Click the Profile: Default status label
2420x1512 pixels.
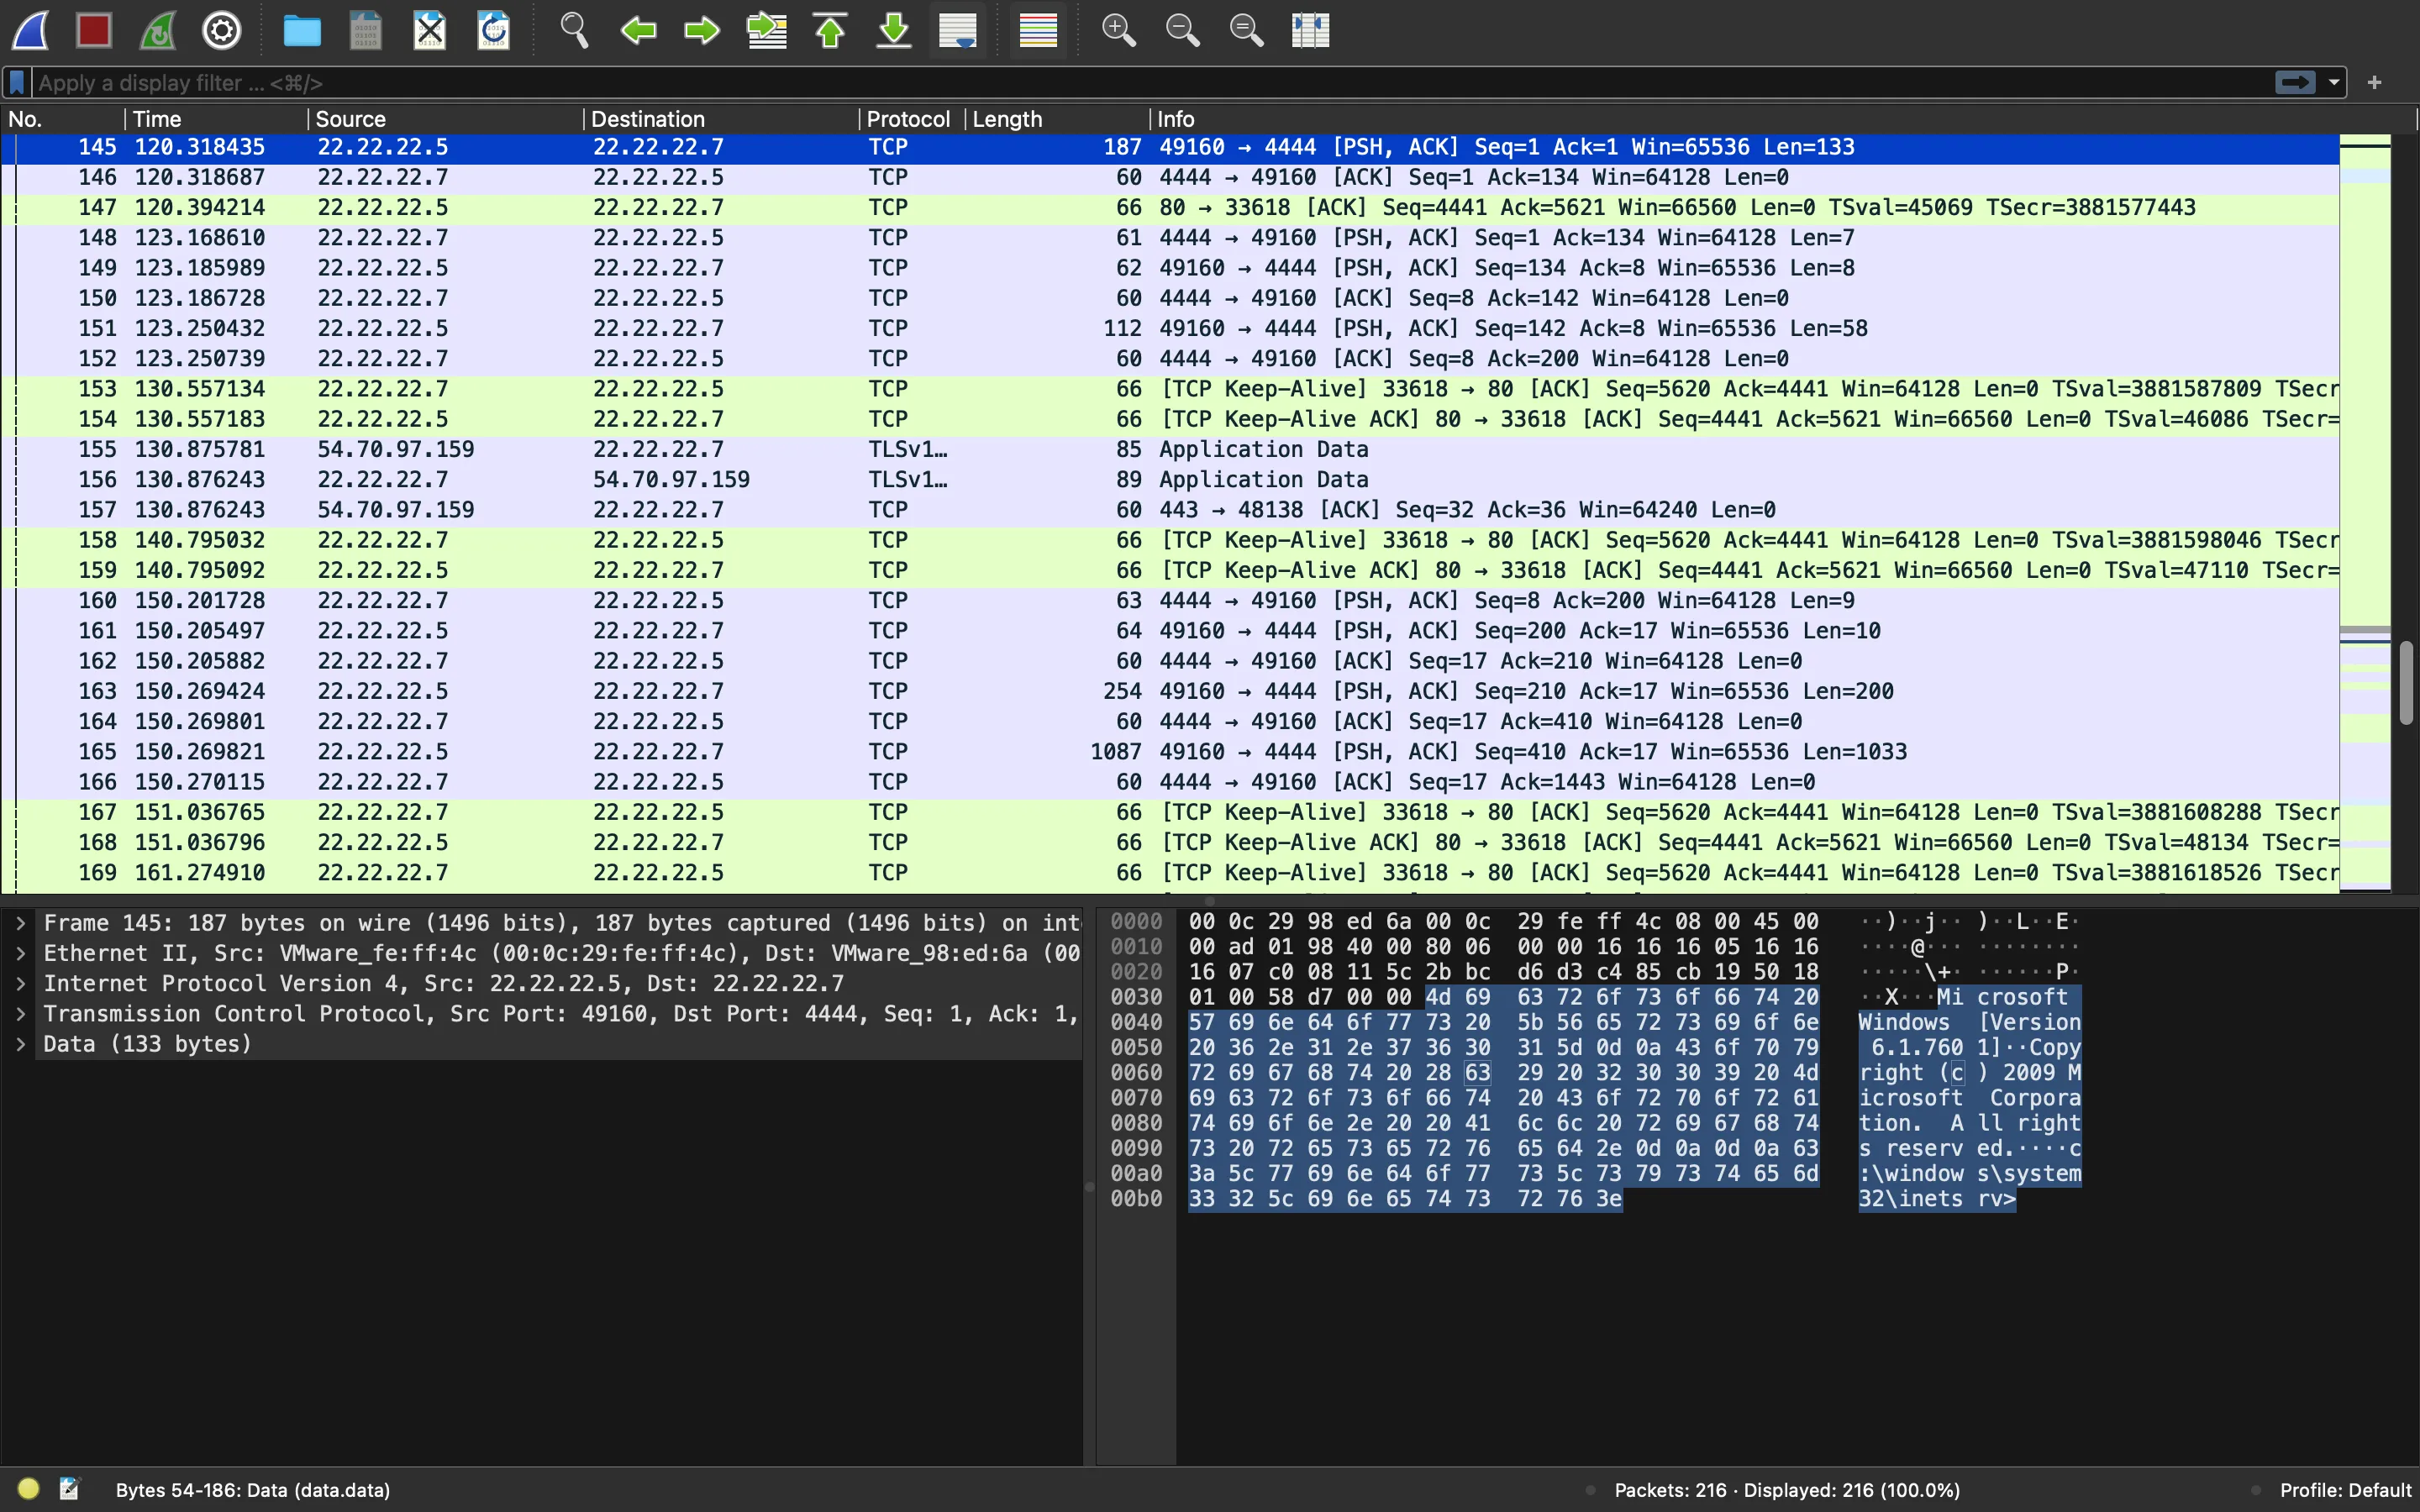click(2345, 1490)
